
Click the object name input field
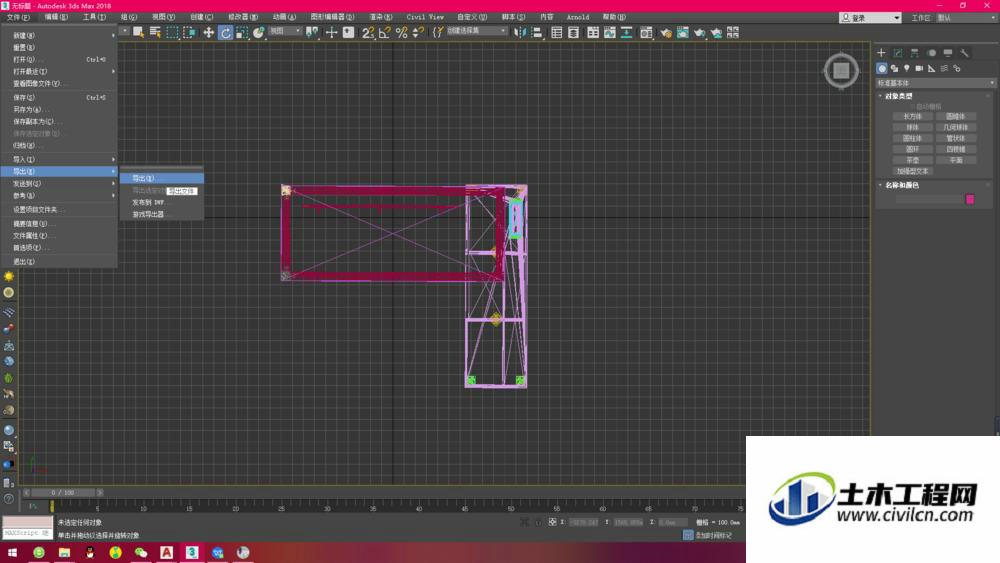(x=929, y=200)
